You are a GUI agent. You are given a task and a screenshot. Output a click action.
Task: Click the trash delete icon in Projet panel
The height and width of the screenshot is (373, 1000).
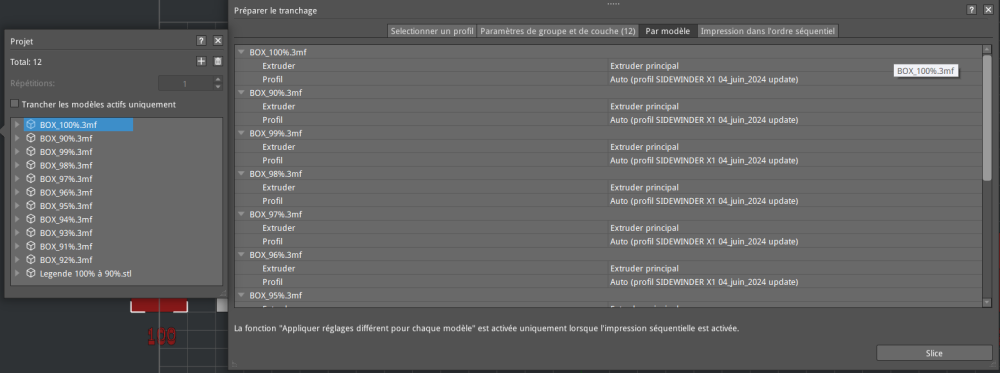coord(217,61)
